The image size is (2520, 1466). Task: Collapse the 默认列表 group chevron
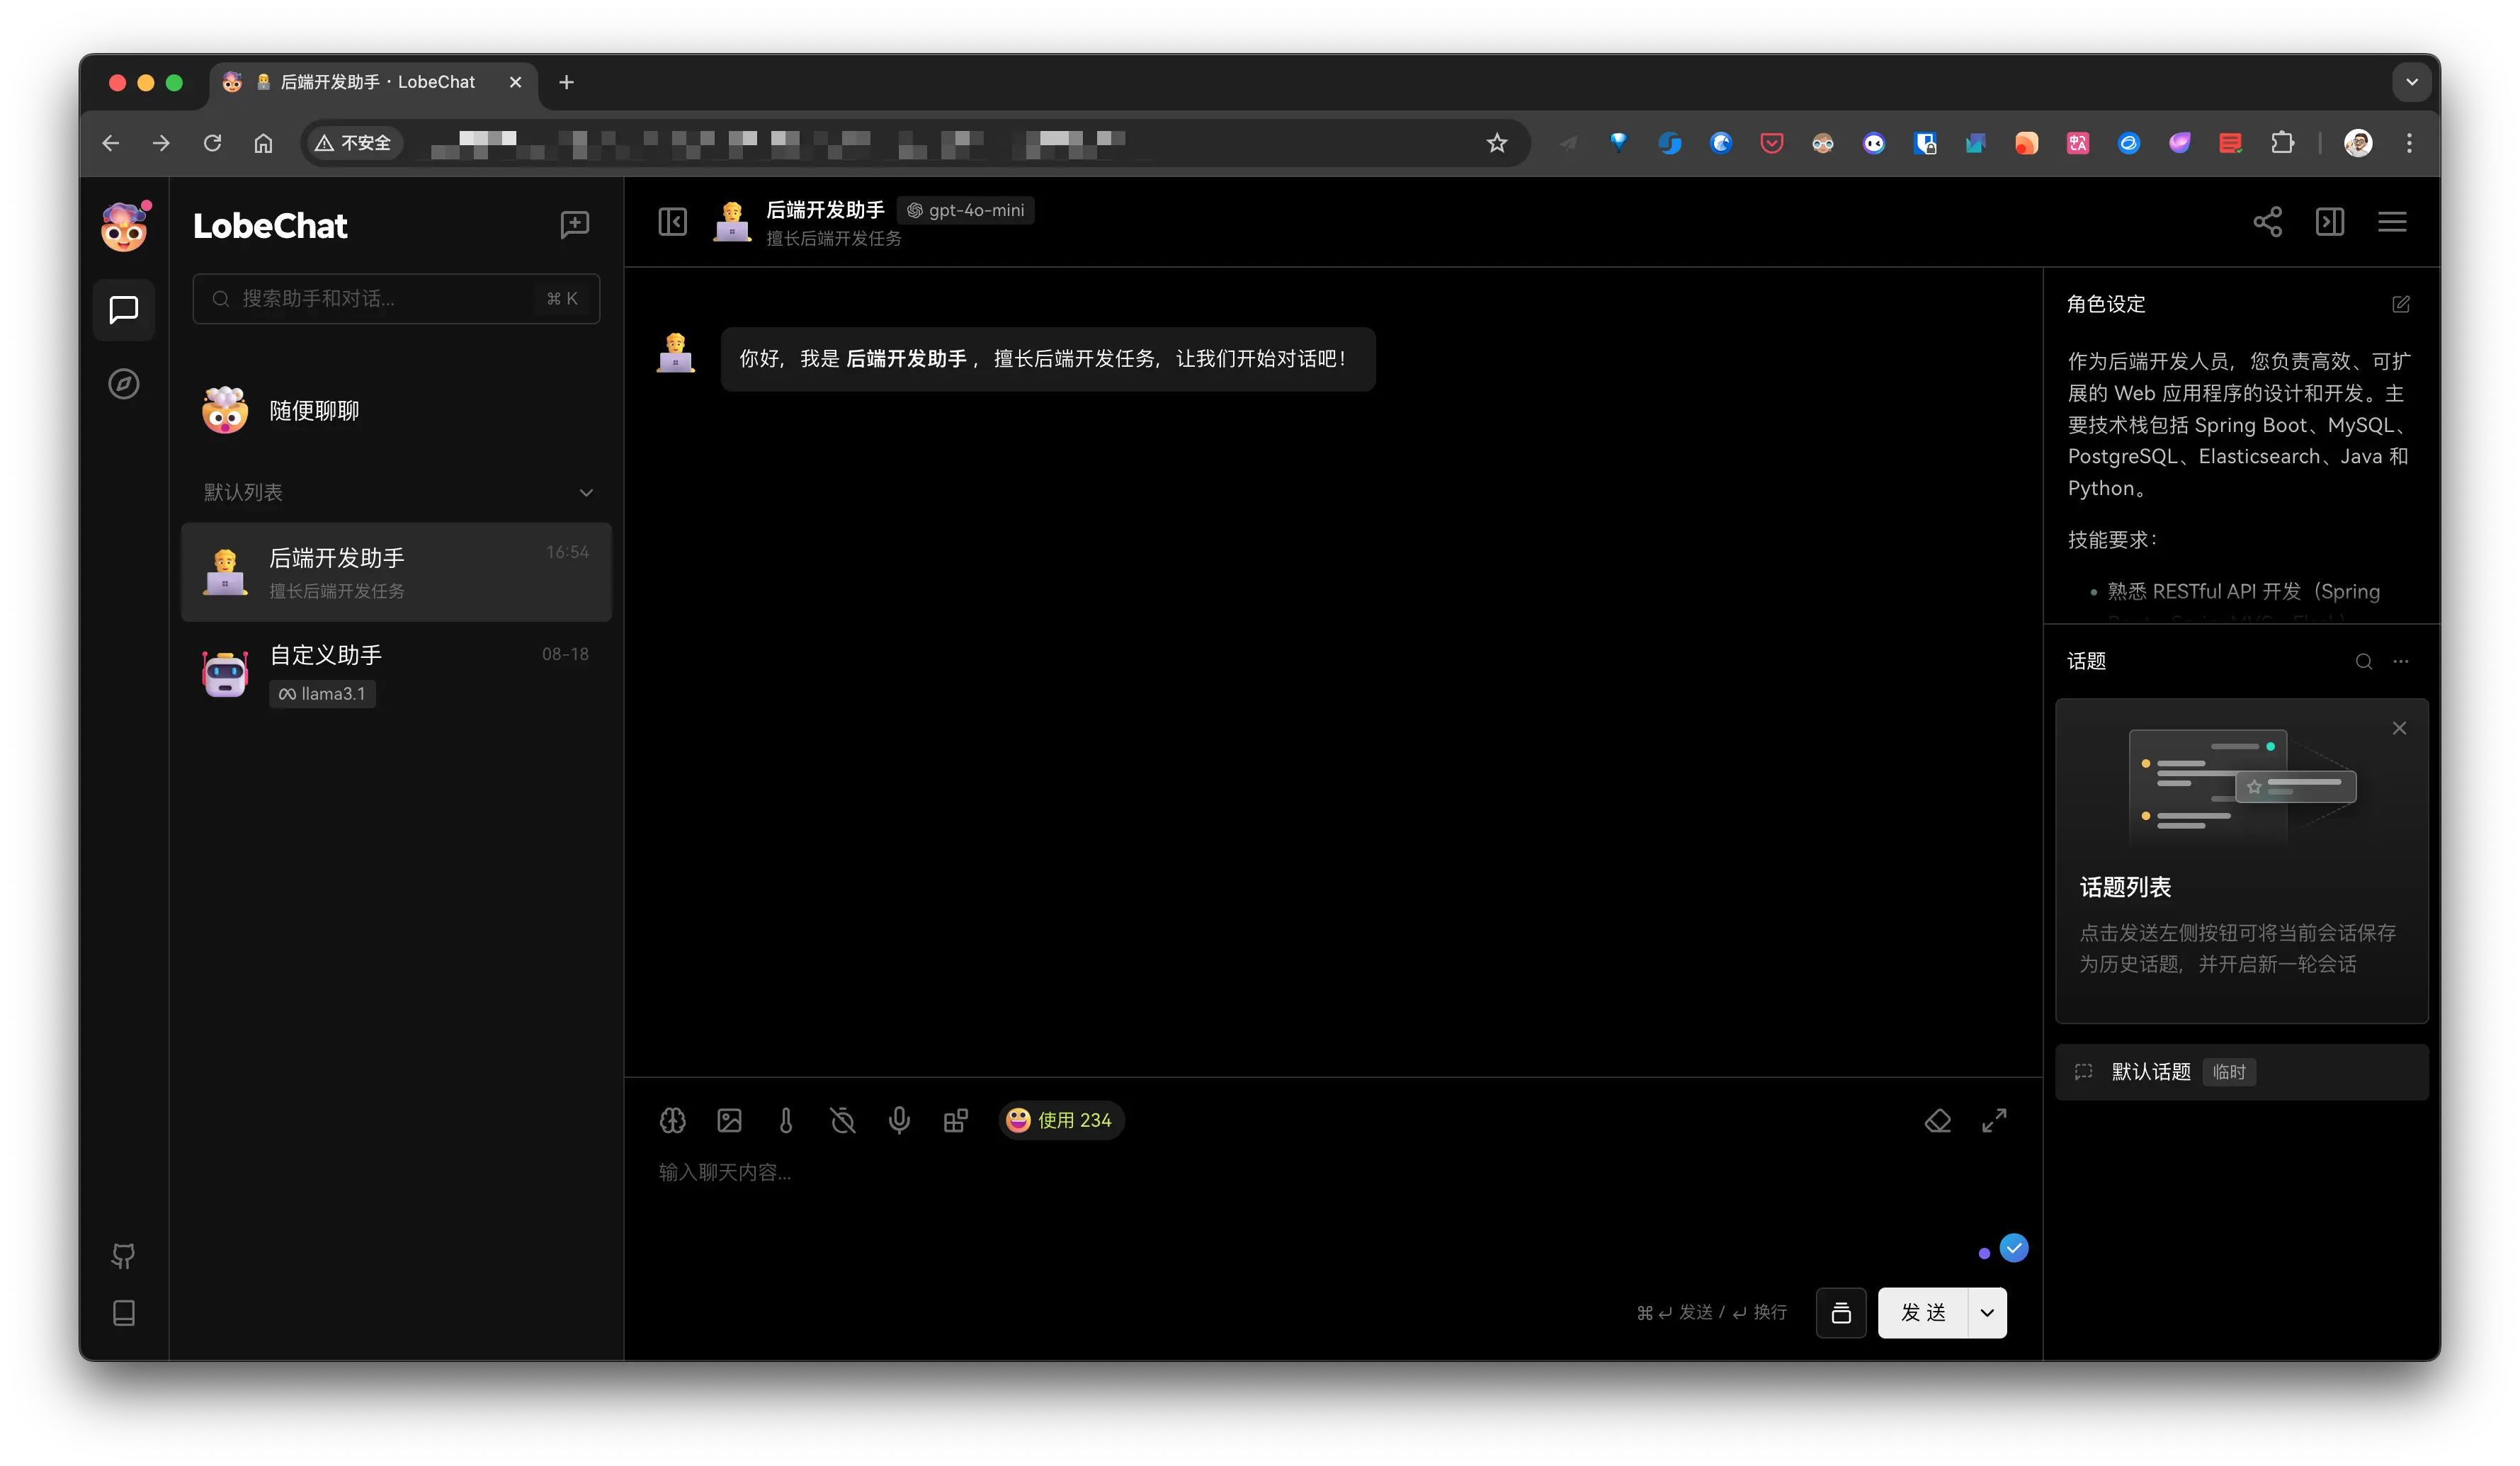point(586,492)
